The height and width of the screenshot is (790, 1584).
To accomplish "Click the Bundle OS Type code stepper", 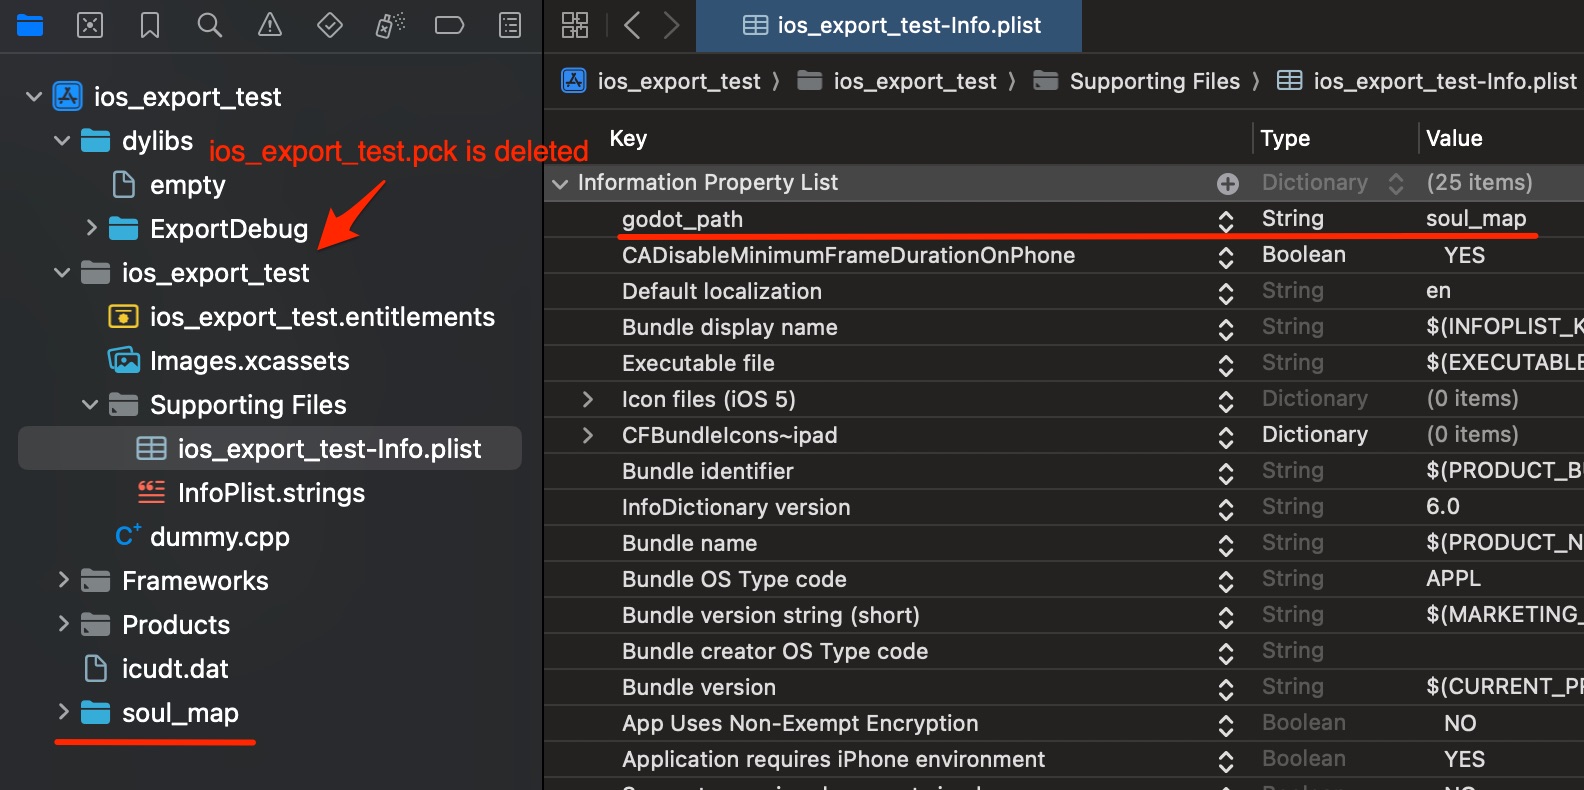I will point(1226,581).
